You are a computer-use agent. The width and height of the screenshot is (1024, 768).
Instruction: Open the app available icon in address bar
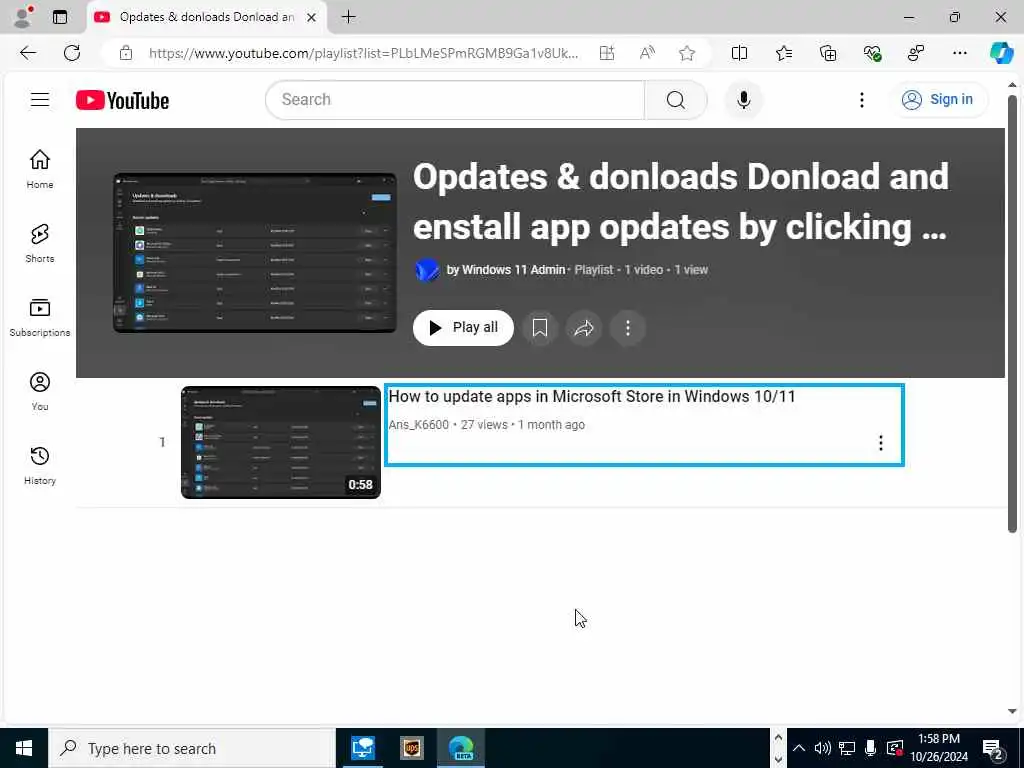607,54
